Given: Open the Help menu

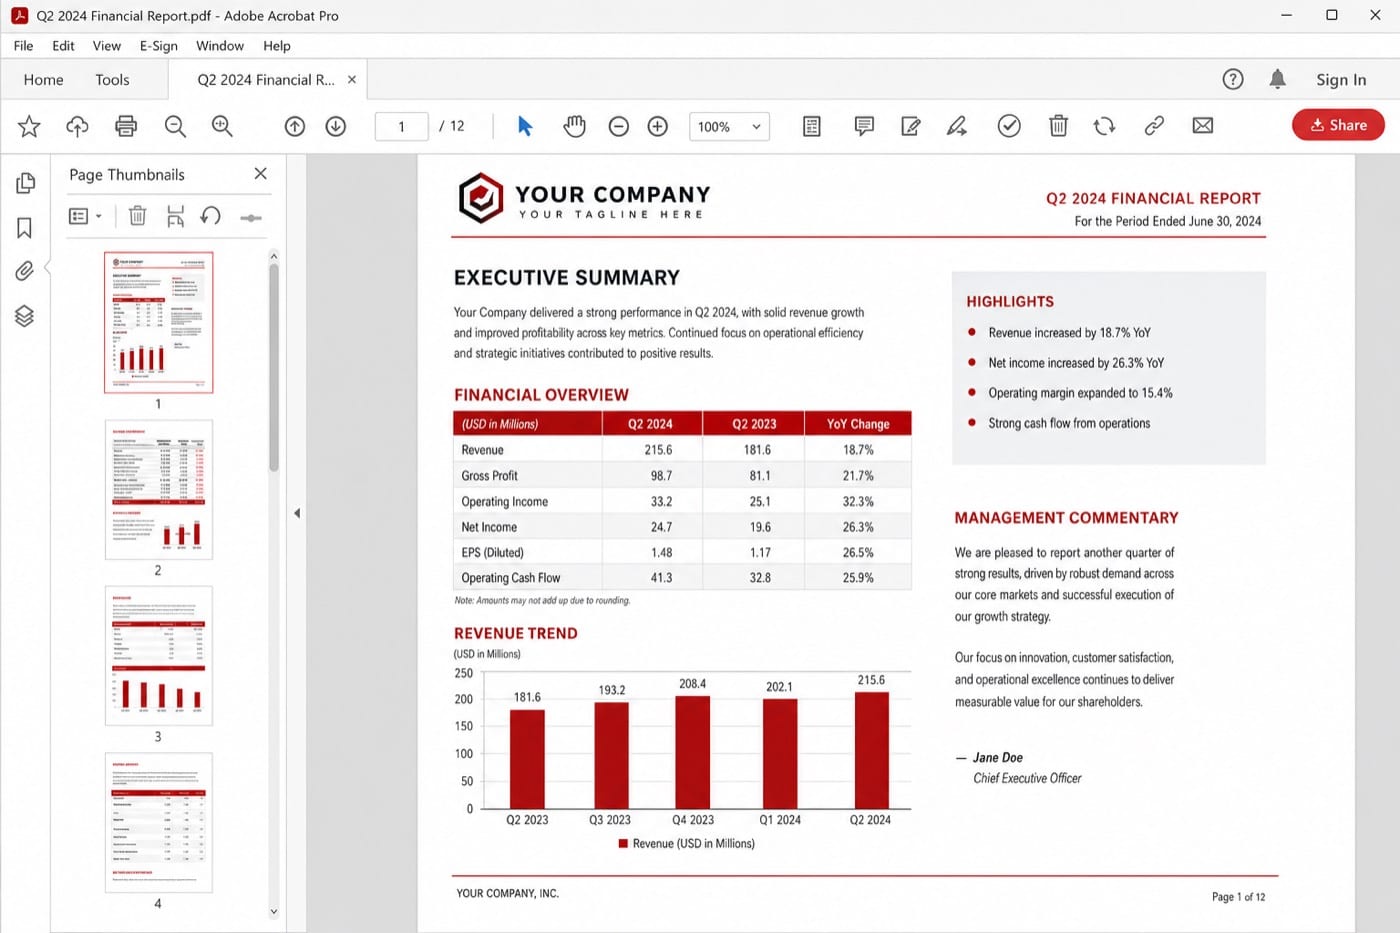Looking at the screenshot, I should [x=277, y=46].
